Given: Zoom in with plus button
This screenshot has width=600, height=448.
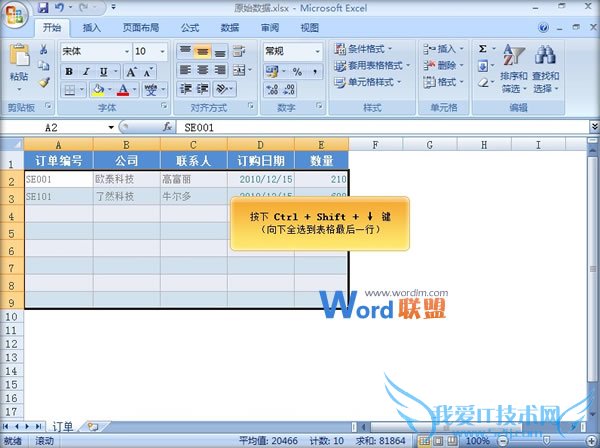Looking at the screenshot, I should click(x=591, y=441).
